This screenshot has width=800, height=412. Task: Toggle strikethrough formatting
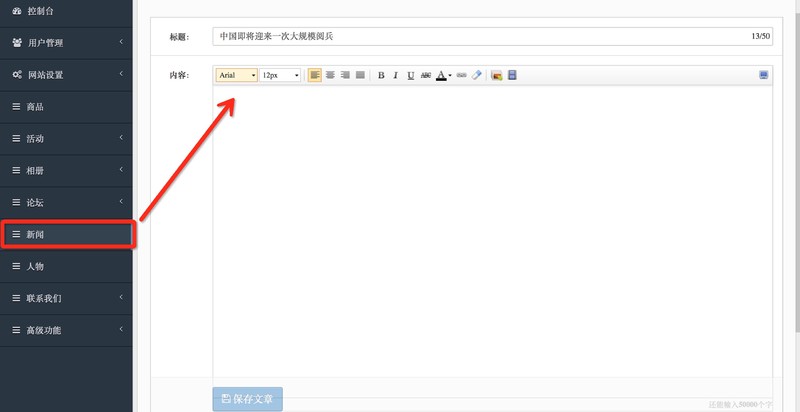click(426, 75)
